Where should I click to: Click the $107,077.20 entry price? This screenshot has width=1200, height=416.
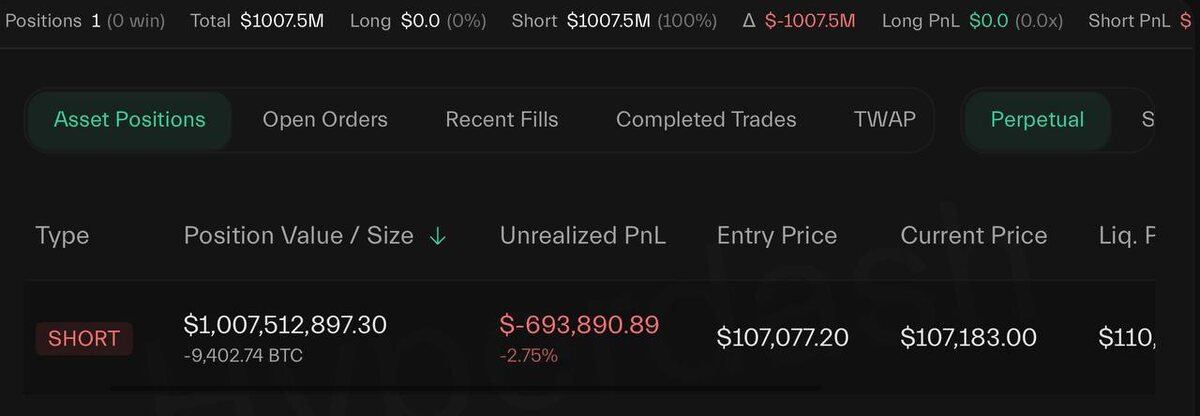(783, 338)
